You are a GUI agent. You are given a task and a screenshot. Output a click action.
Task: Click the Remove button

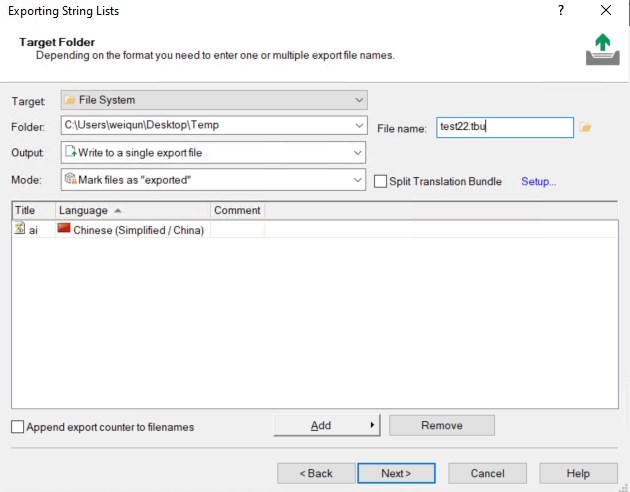441,425
